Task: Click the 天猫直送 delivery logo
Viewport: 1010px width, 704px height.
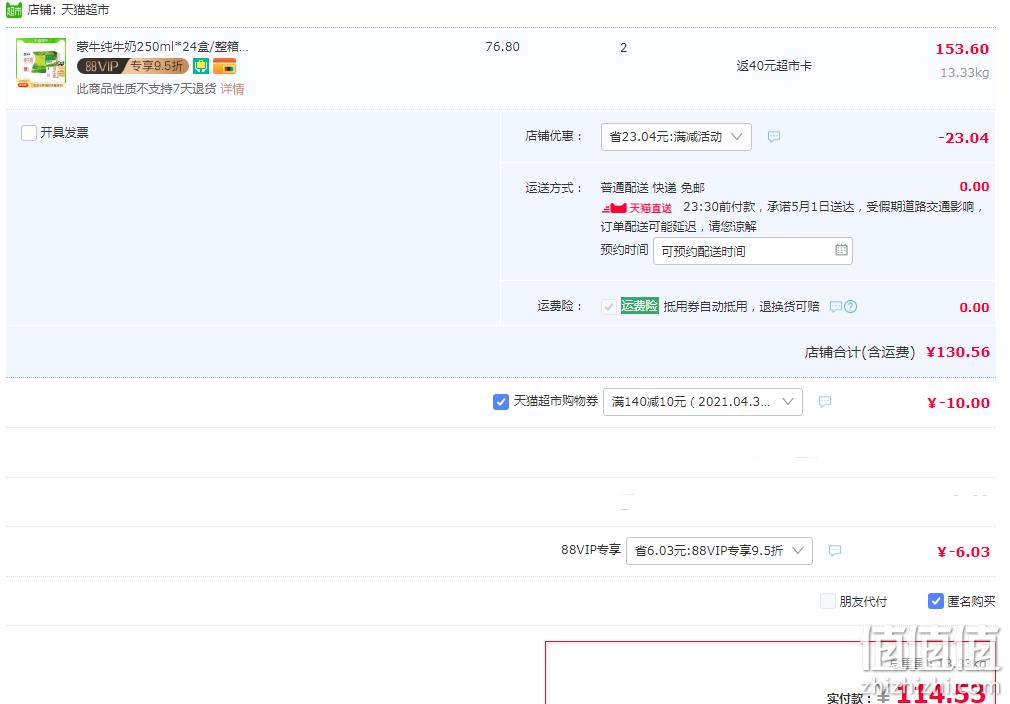Action: point(636,207)
